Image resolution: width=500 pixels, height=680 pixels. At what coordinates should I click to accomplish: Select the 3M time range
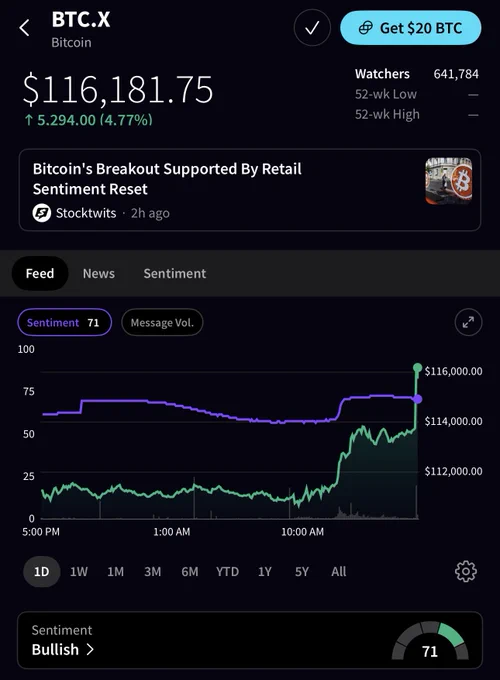tap(153, 572)
